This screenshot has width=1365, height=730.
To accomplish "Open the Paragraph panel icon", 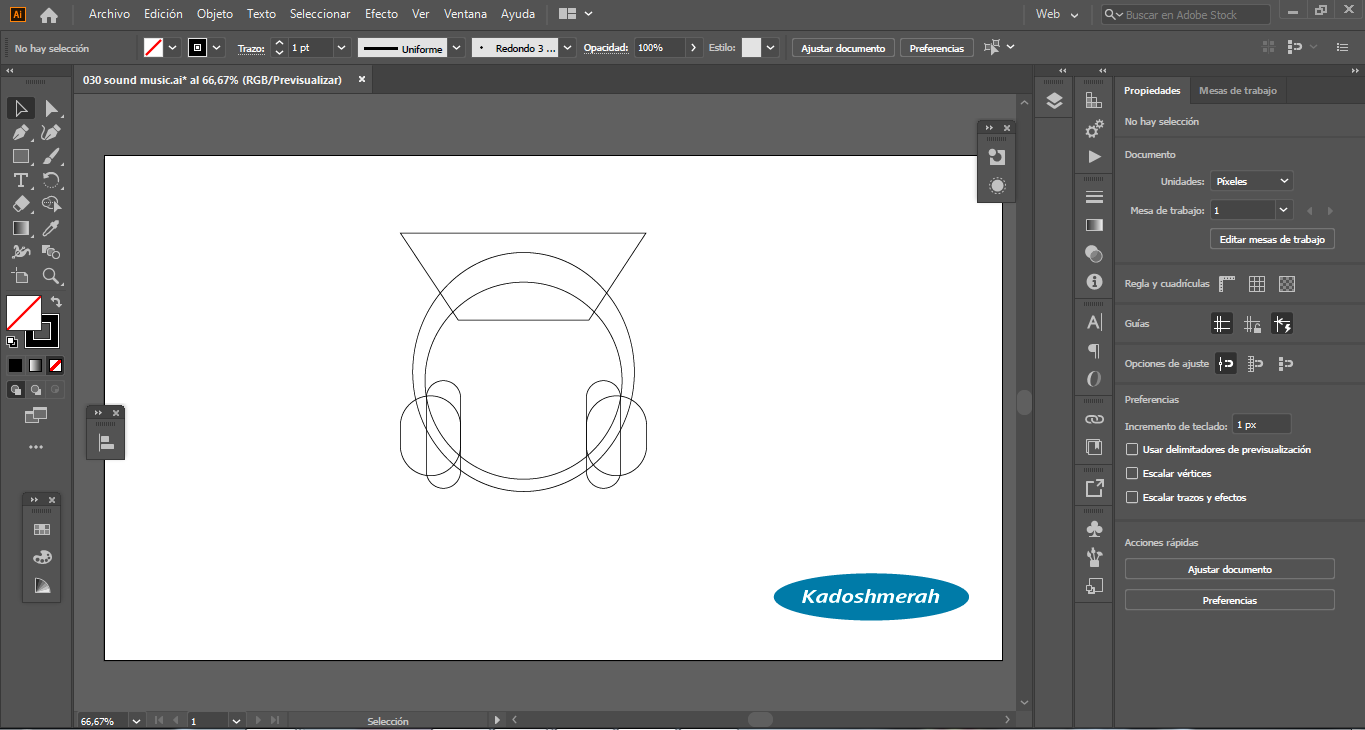I will point(1094,351).
